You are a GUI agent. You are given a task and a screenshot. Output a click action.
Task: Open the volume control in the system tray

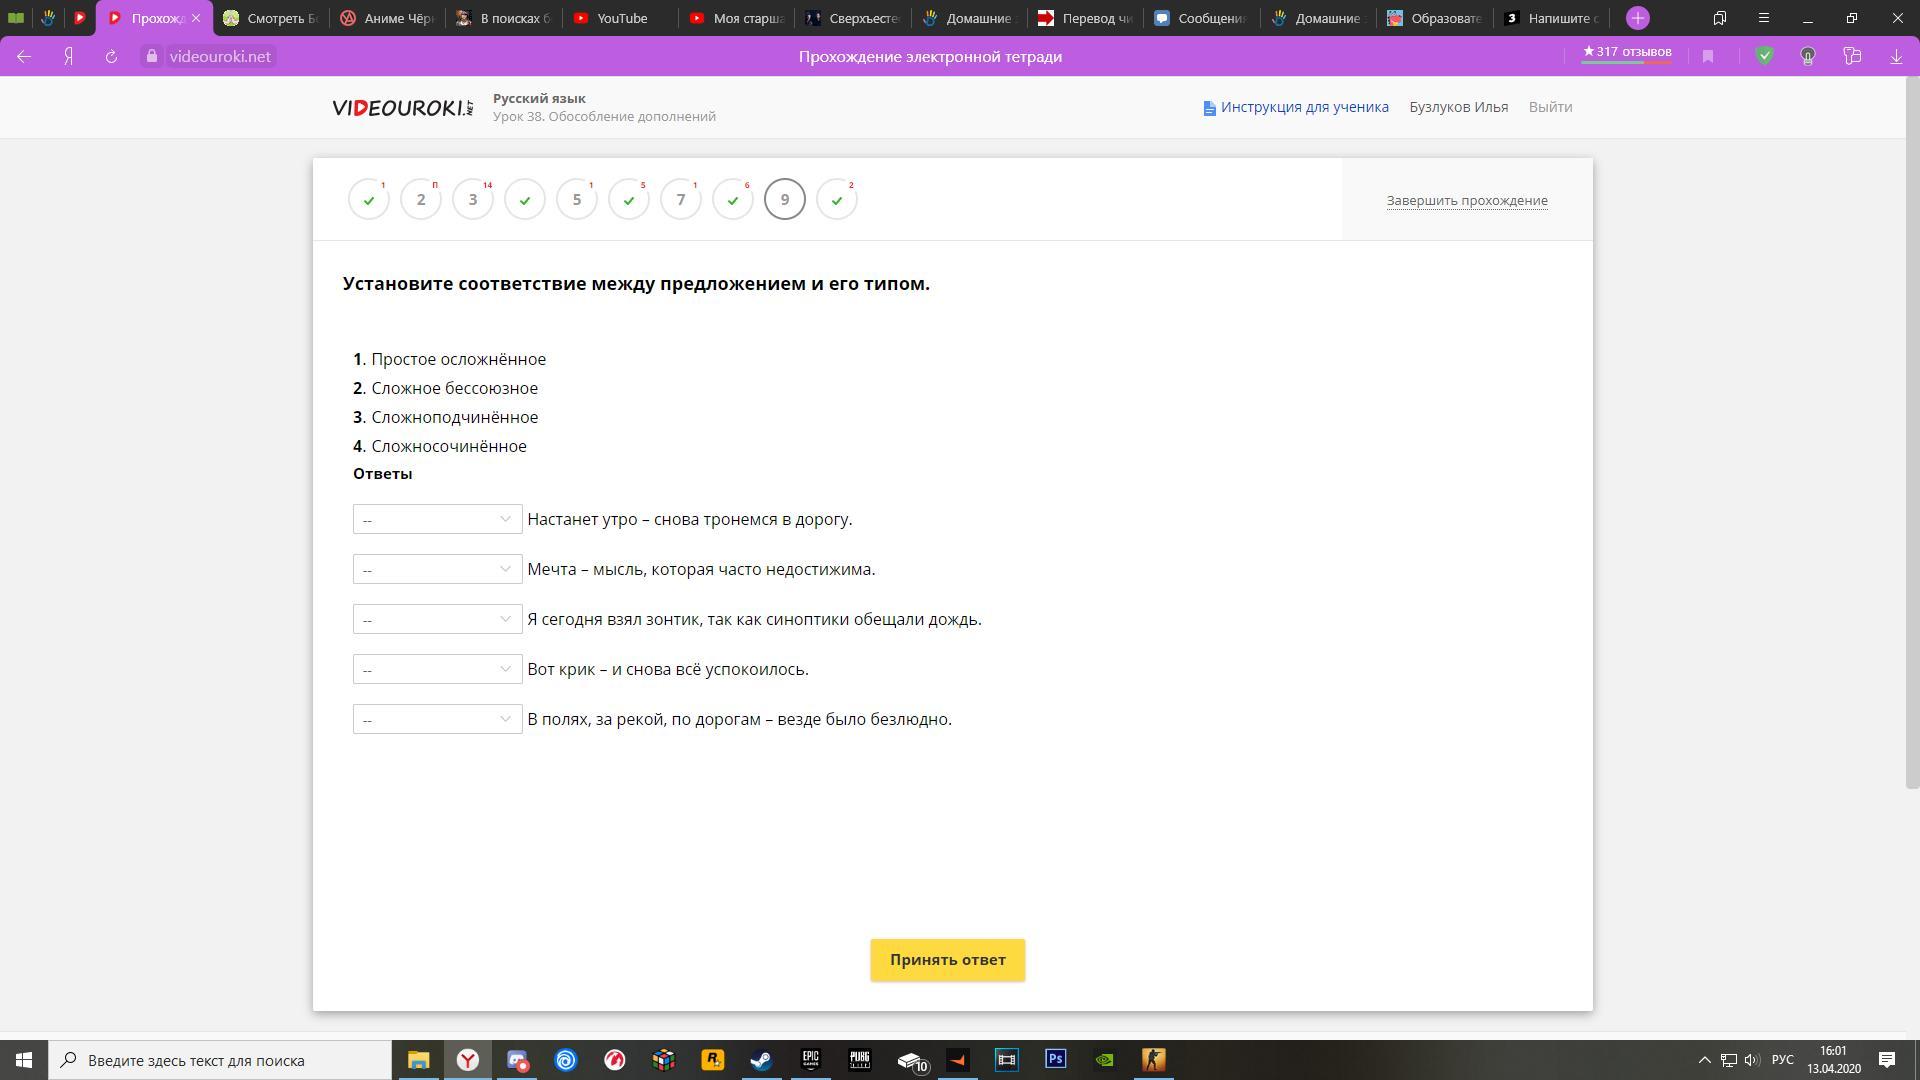click(1751, 1060)
